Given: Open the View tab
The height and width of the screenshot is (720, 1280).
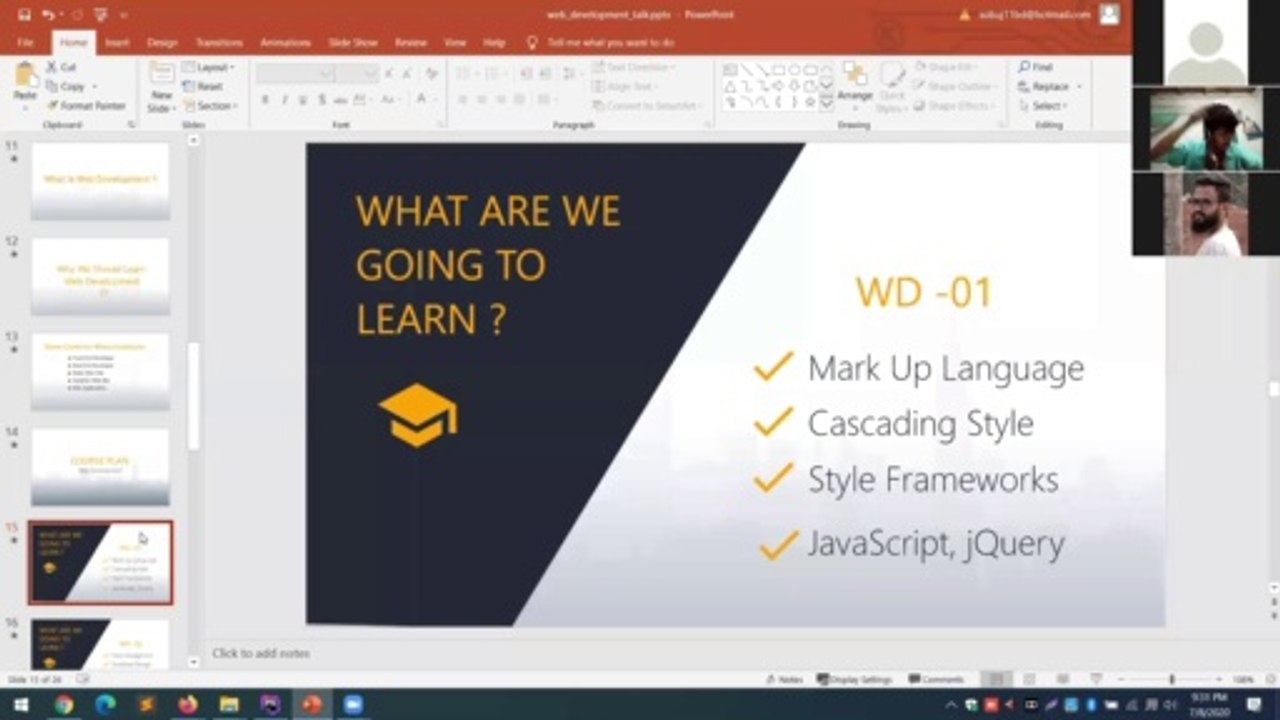Looking at the screenshot, I should coord(455,43).
